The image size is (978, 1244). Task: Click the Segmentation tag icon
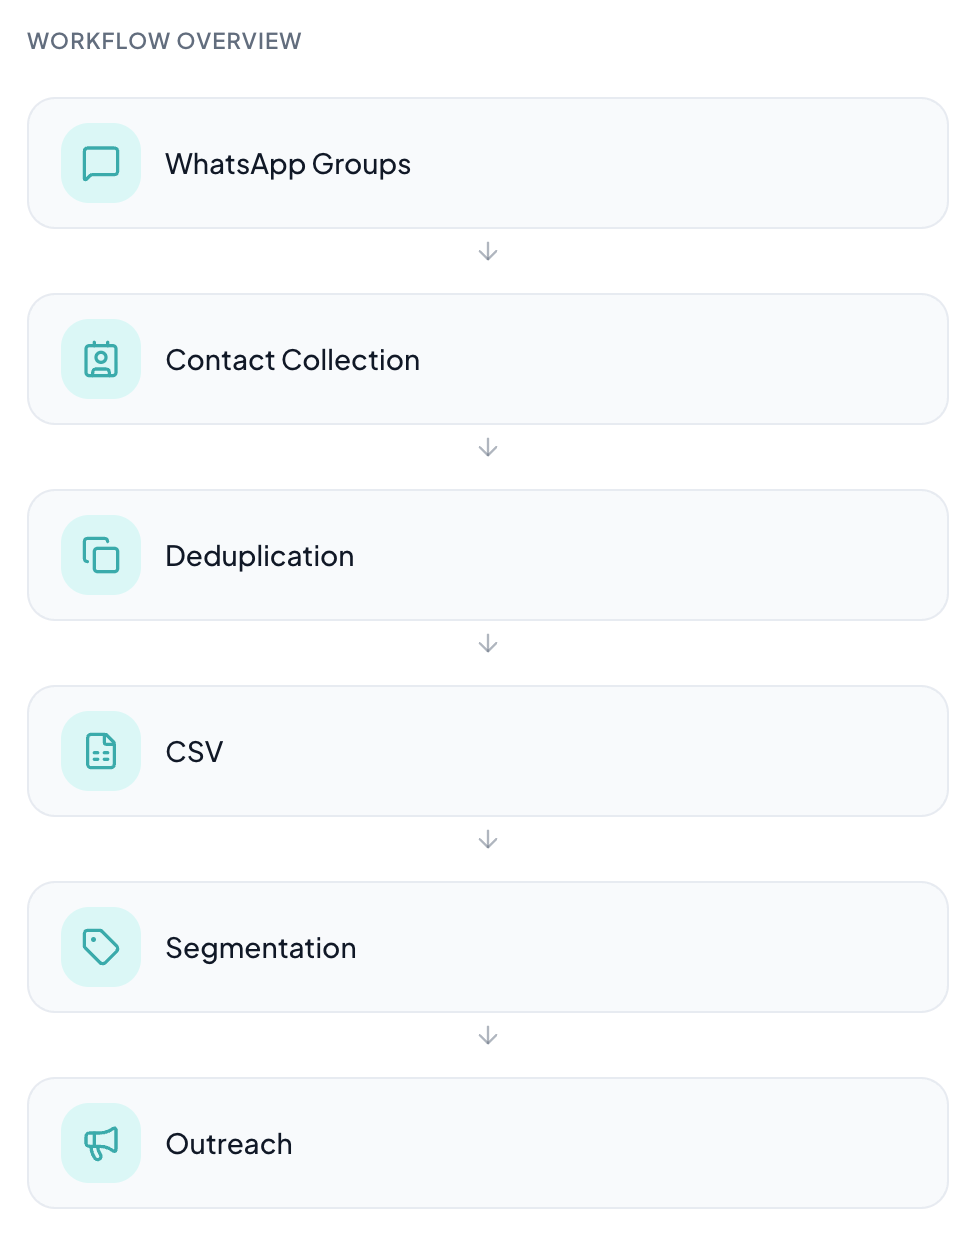coord(101,947)
